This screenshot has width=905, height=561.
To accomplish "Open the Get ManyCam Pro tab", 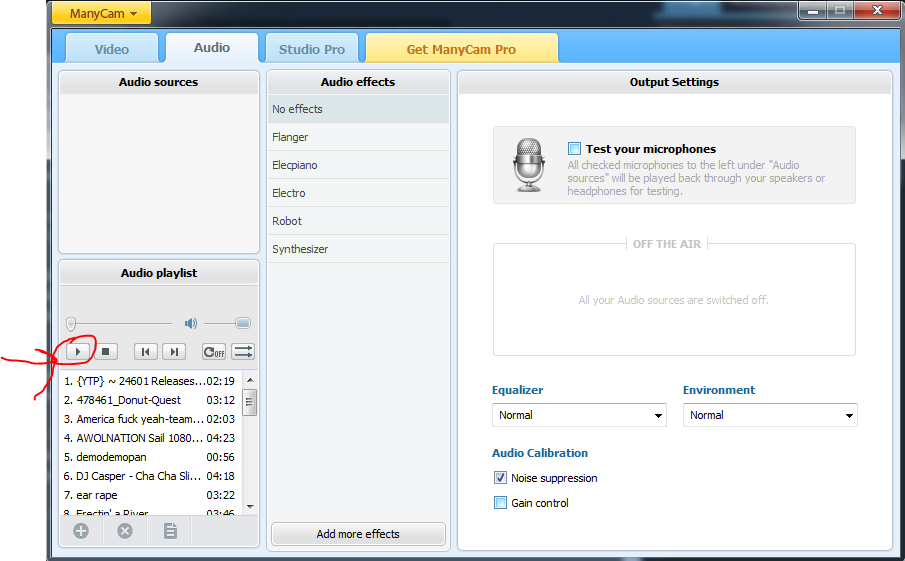I will pos(461,49).
